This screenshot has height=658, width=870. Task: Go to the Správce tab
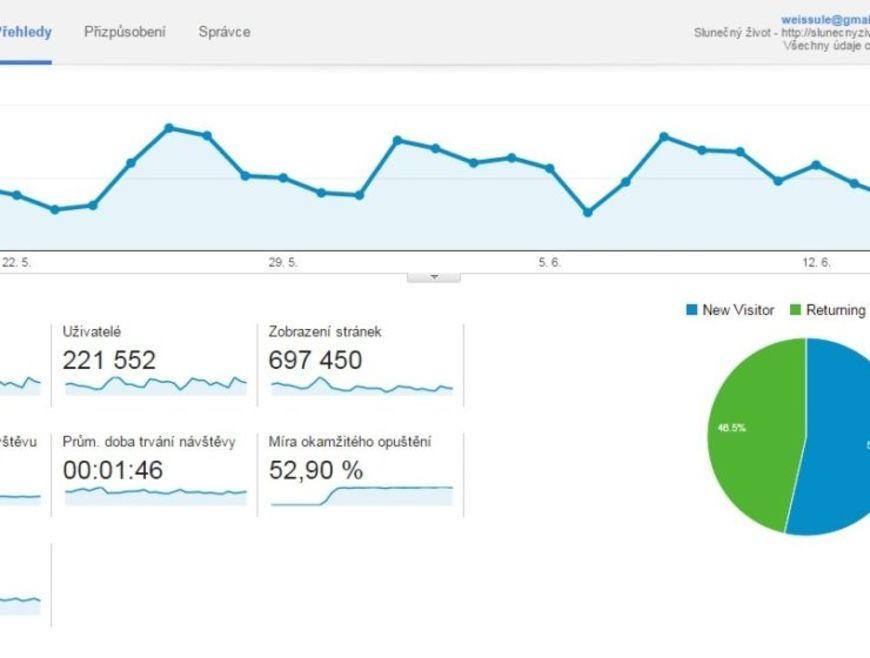pyautogui.click(x=224, y=32)
